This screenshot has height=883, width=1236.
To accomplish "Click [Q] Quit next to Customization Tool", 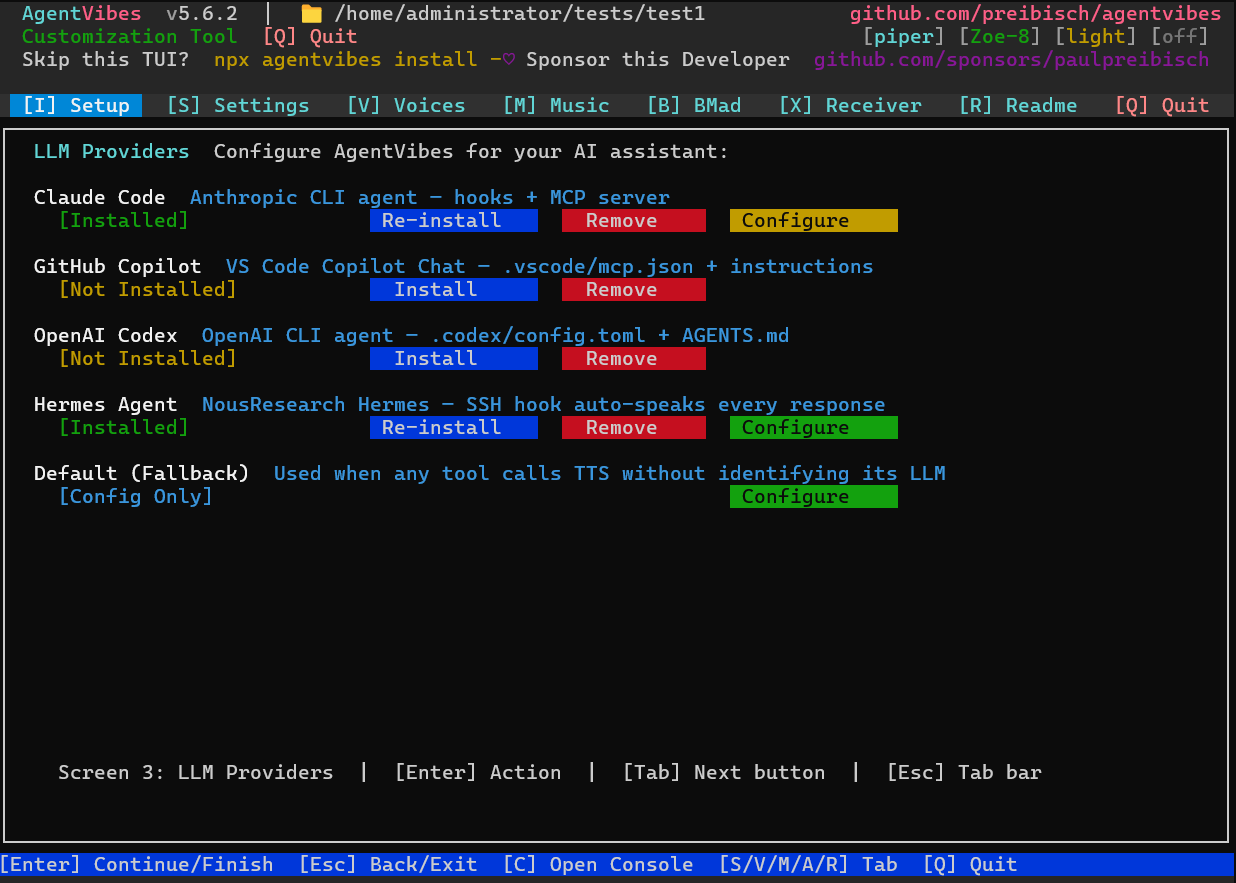I will click(x=310, y=37).
